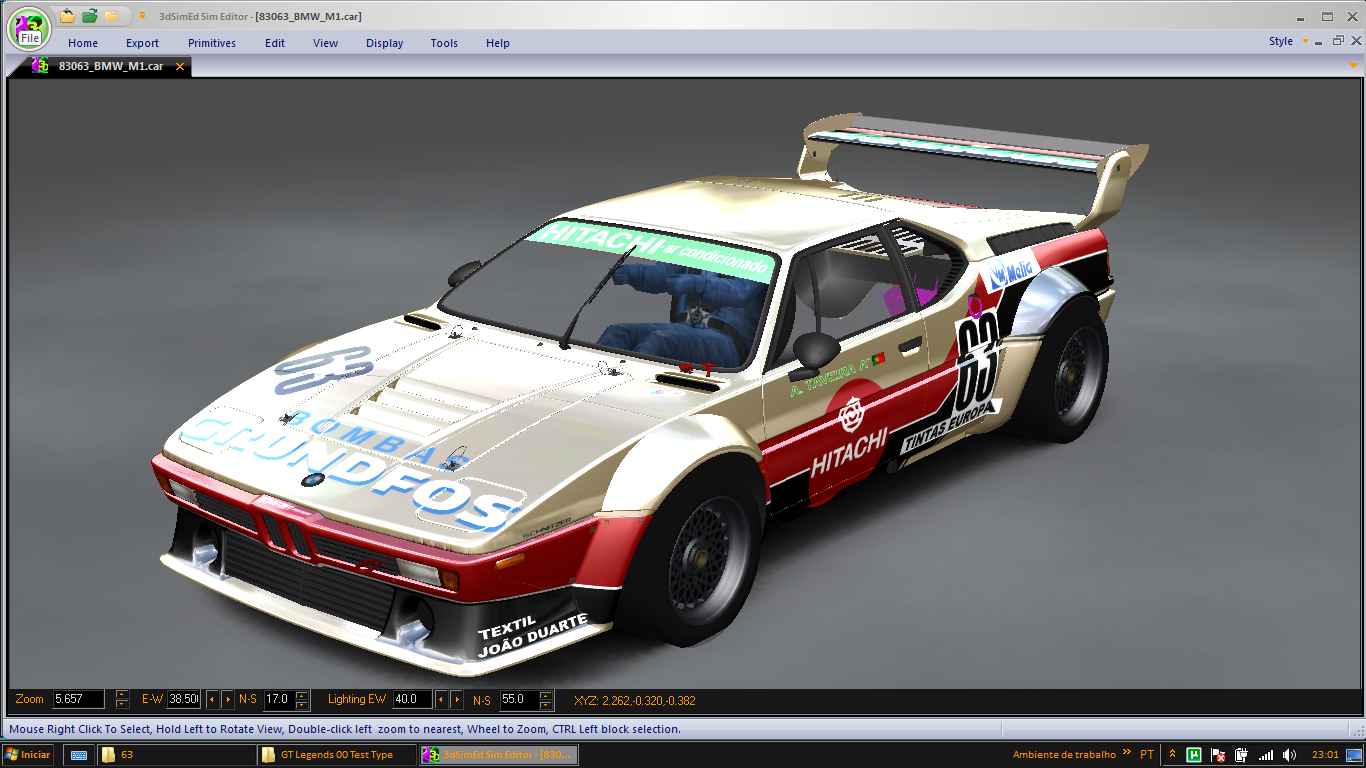Switch to the '63' folder taskbar window
This screenshot has width=1366, height=768.
[x=176, y=755]
